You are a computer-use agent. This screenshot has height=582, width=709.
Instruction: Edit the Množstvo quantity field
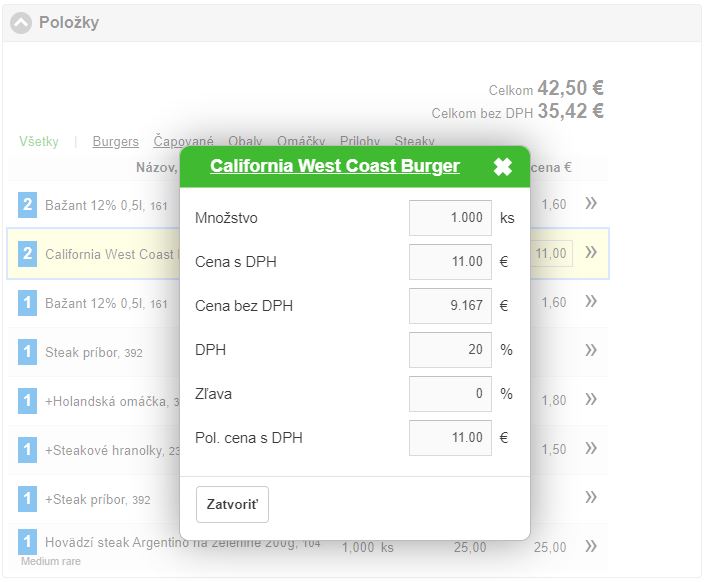point(450,218)
